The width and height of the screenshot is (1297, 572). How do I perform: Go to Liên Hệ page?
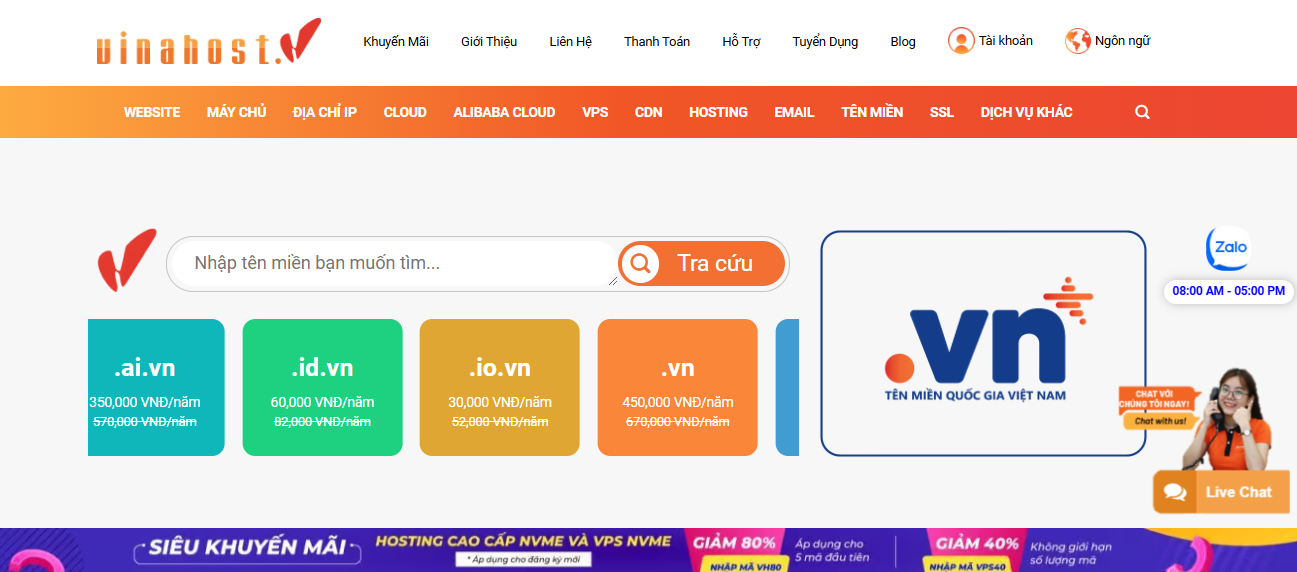(571, 42)
